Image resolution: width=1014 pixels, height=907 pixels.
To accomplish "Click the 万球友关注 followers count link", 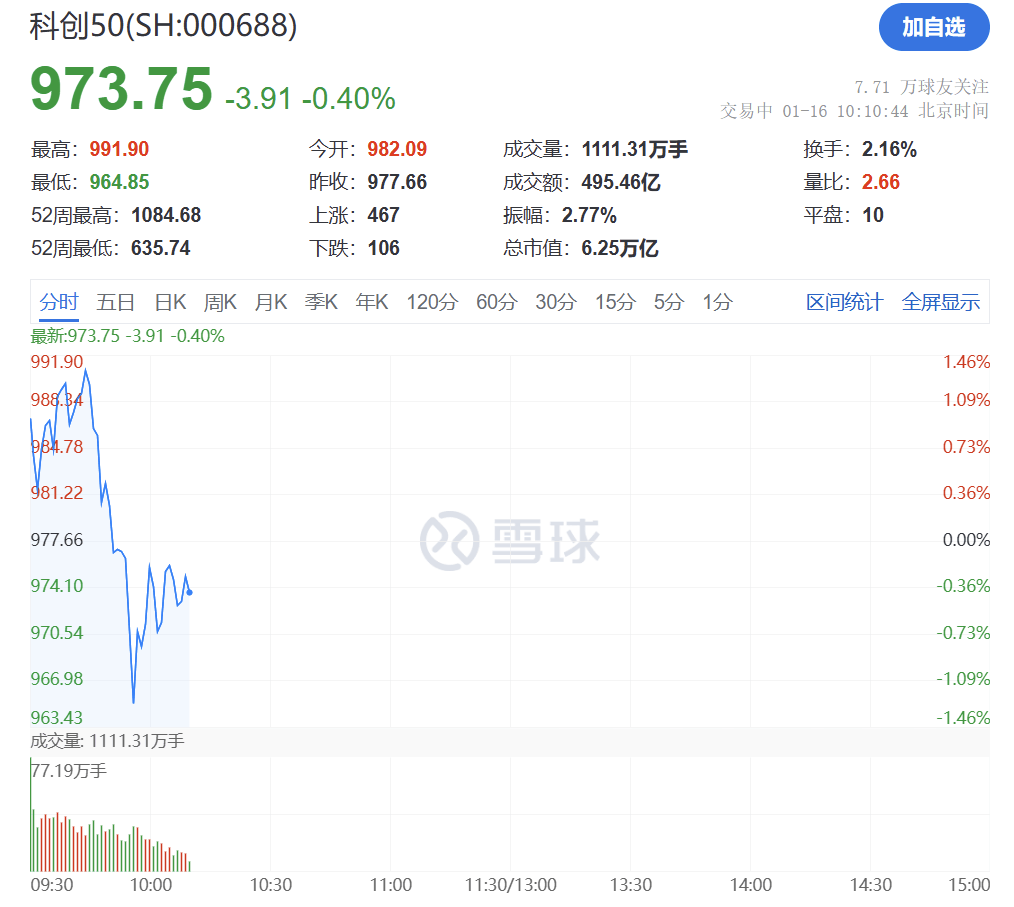I will tap(937, 87).
